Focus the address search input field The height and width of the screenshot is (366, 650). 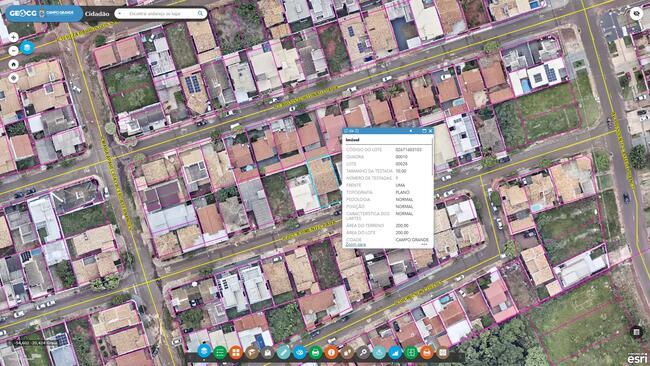(160, 14)
